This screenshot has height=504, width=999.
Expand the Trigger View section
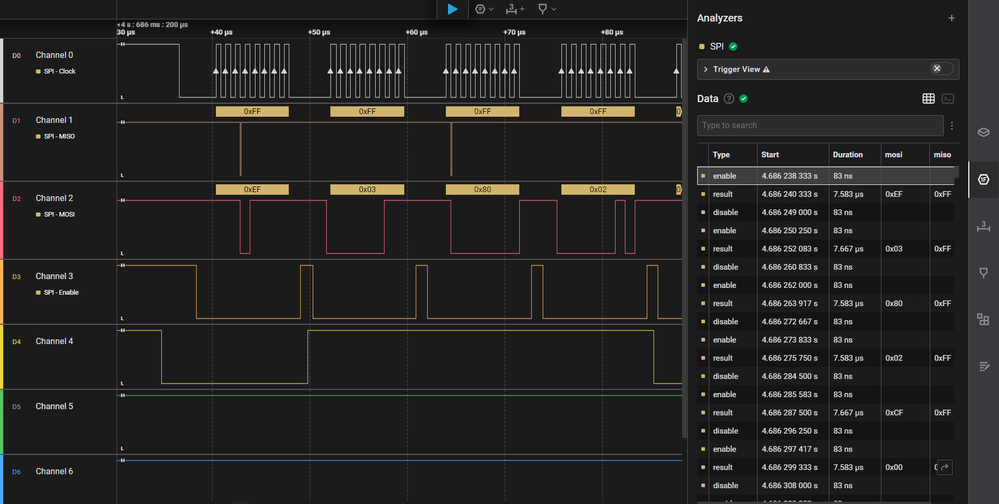[x=706, y=69]
